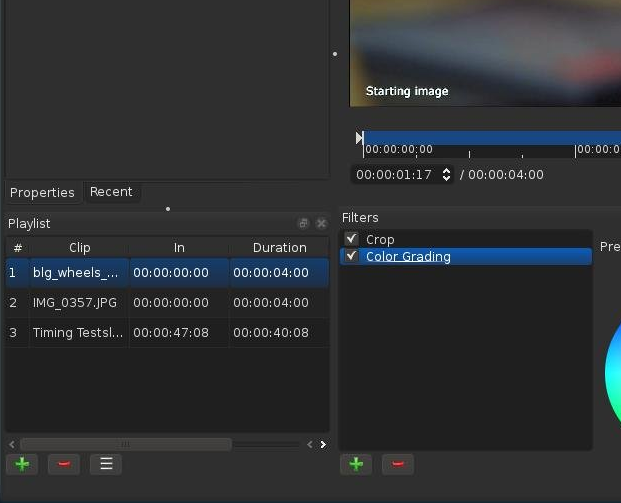621x503 pixels.
Task: Toggle the Crop filter checkbox
Action: click(351, 239)
